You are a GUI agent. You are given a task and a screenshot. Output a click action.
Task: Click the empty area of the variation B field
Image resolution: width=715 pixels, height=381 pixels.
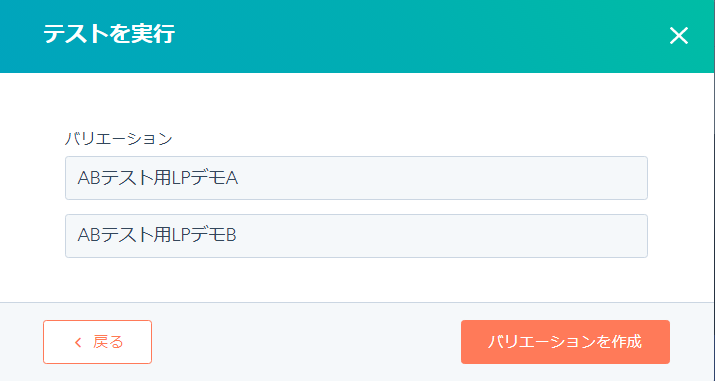coord(442,236)
